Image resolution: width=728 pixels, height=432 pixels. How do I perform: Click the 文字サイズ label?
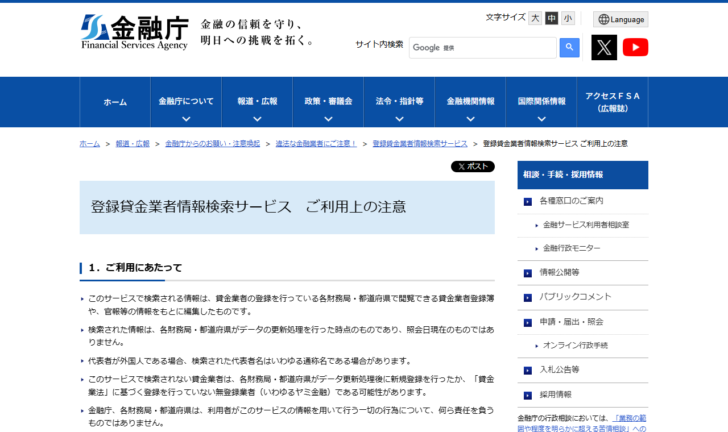coord(505,18)
